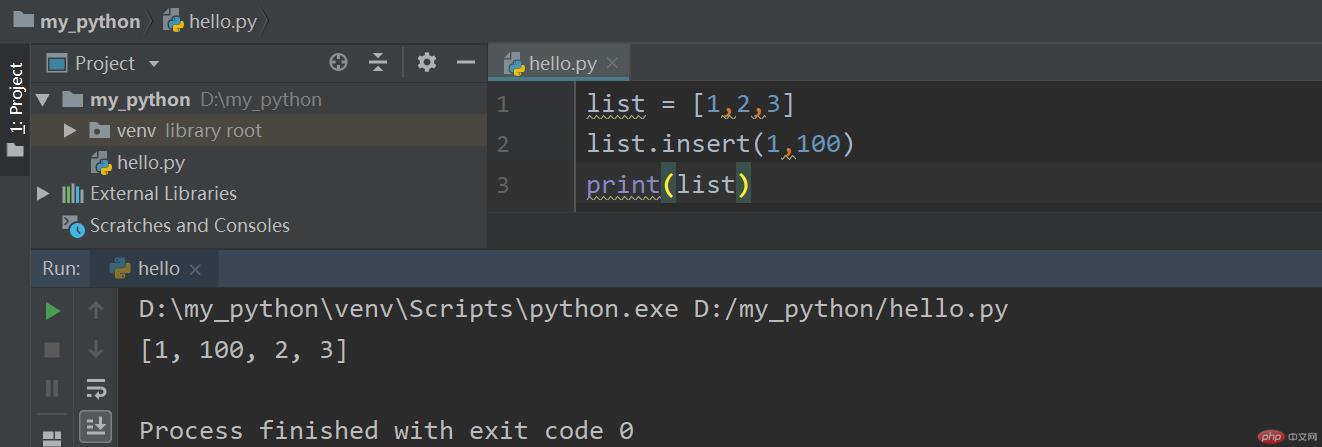Click the Scratches and Consoles icon
1322x447 pixels.
[73, 226]
